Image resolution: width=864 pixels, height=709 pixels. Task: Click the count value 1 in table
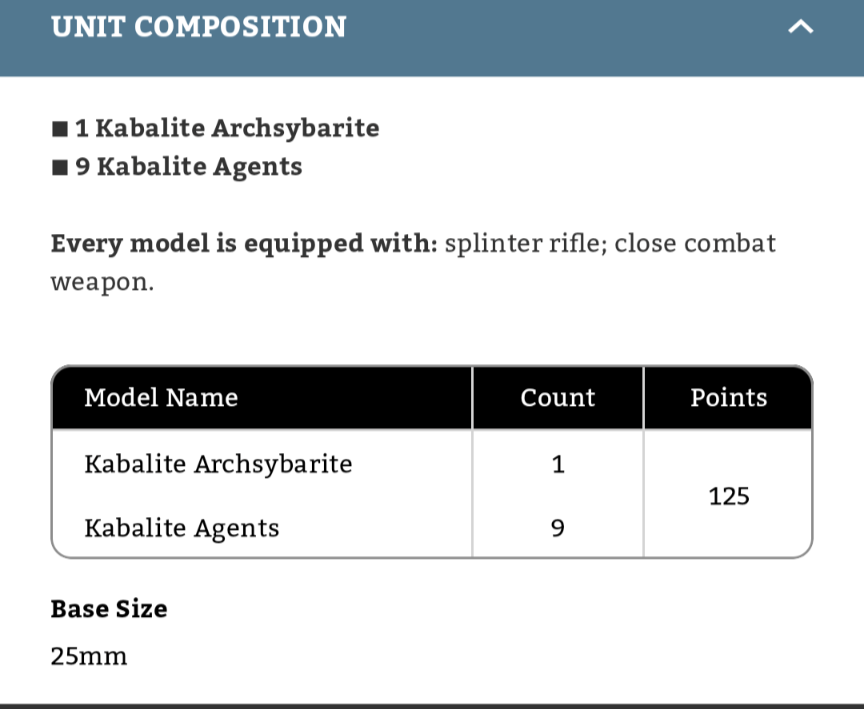(x=557, y=464)
